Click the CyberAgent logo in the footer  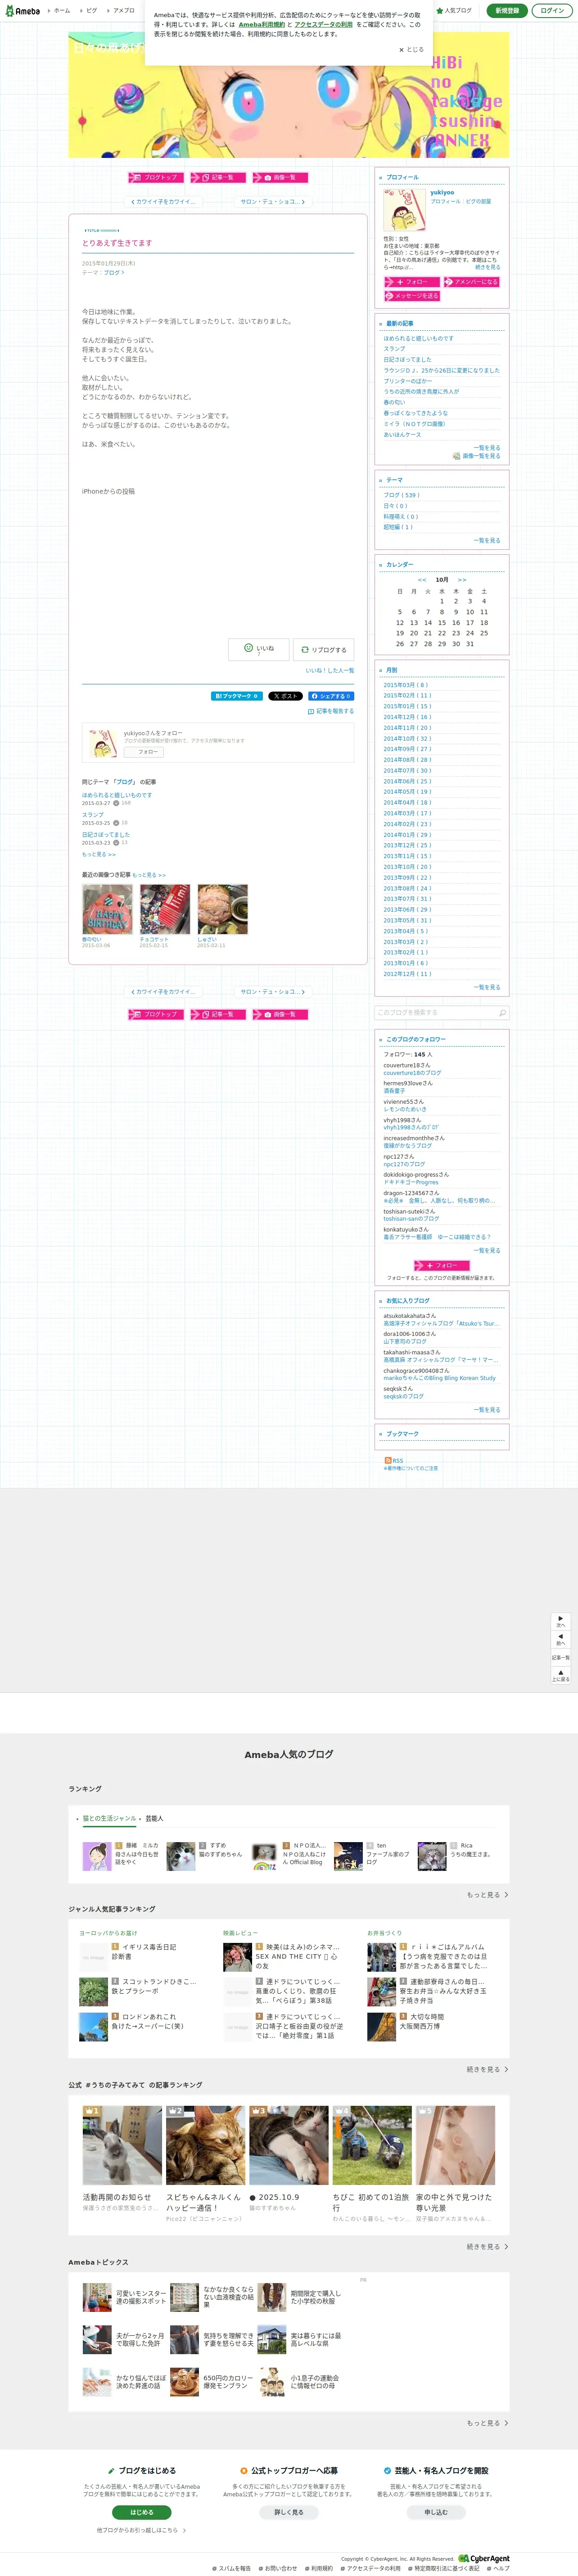click(484, 2558)
